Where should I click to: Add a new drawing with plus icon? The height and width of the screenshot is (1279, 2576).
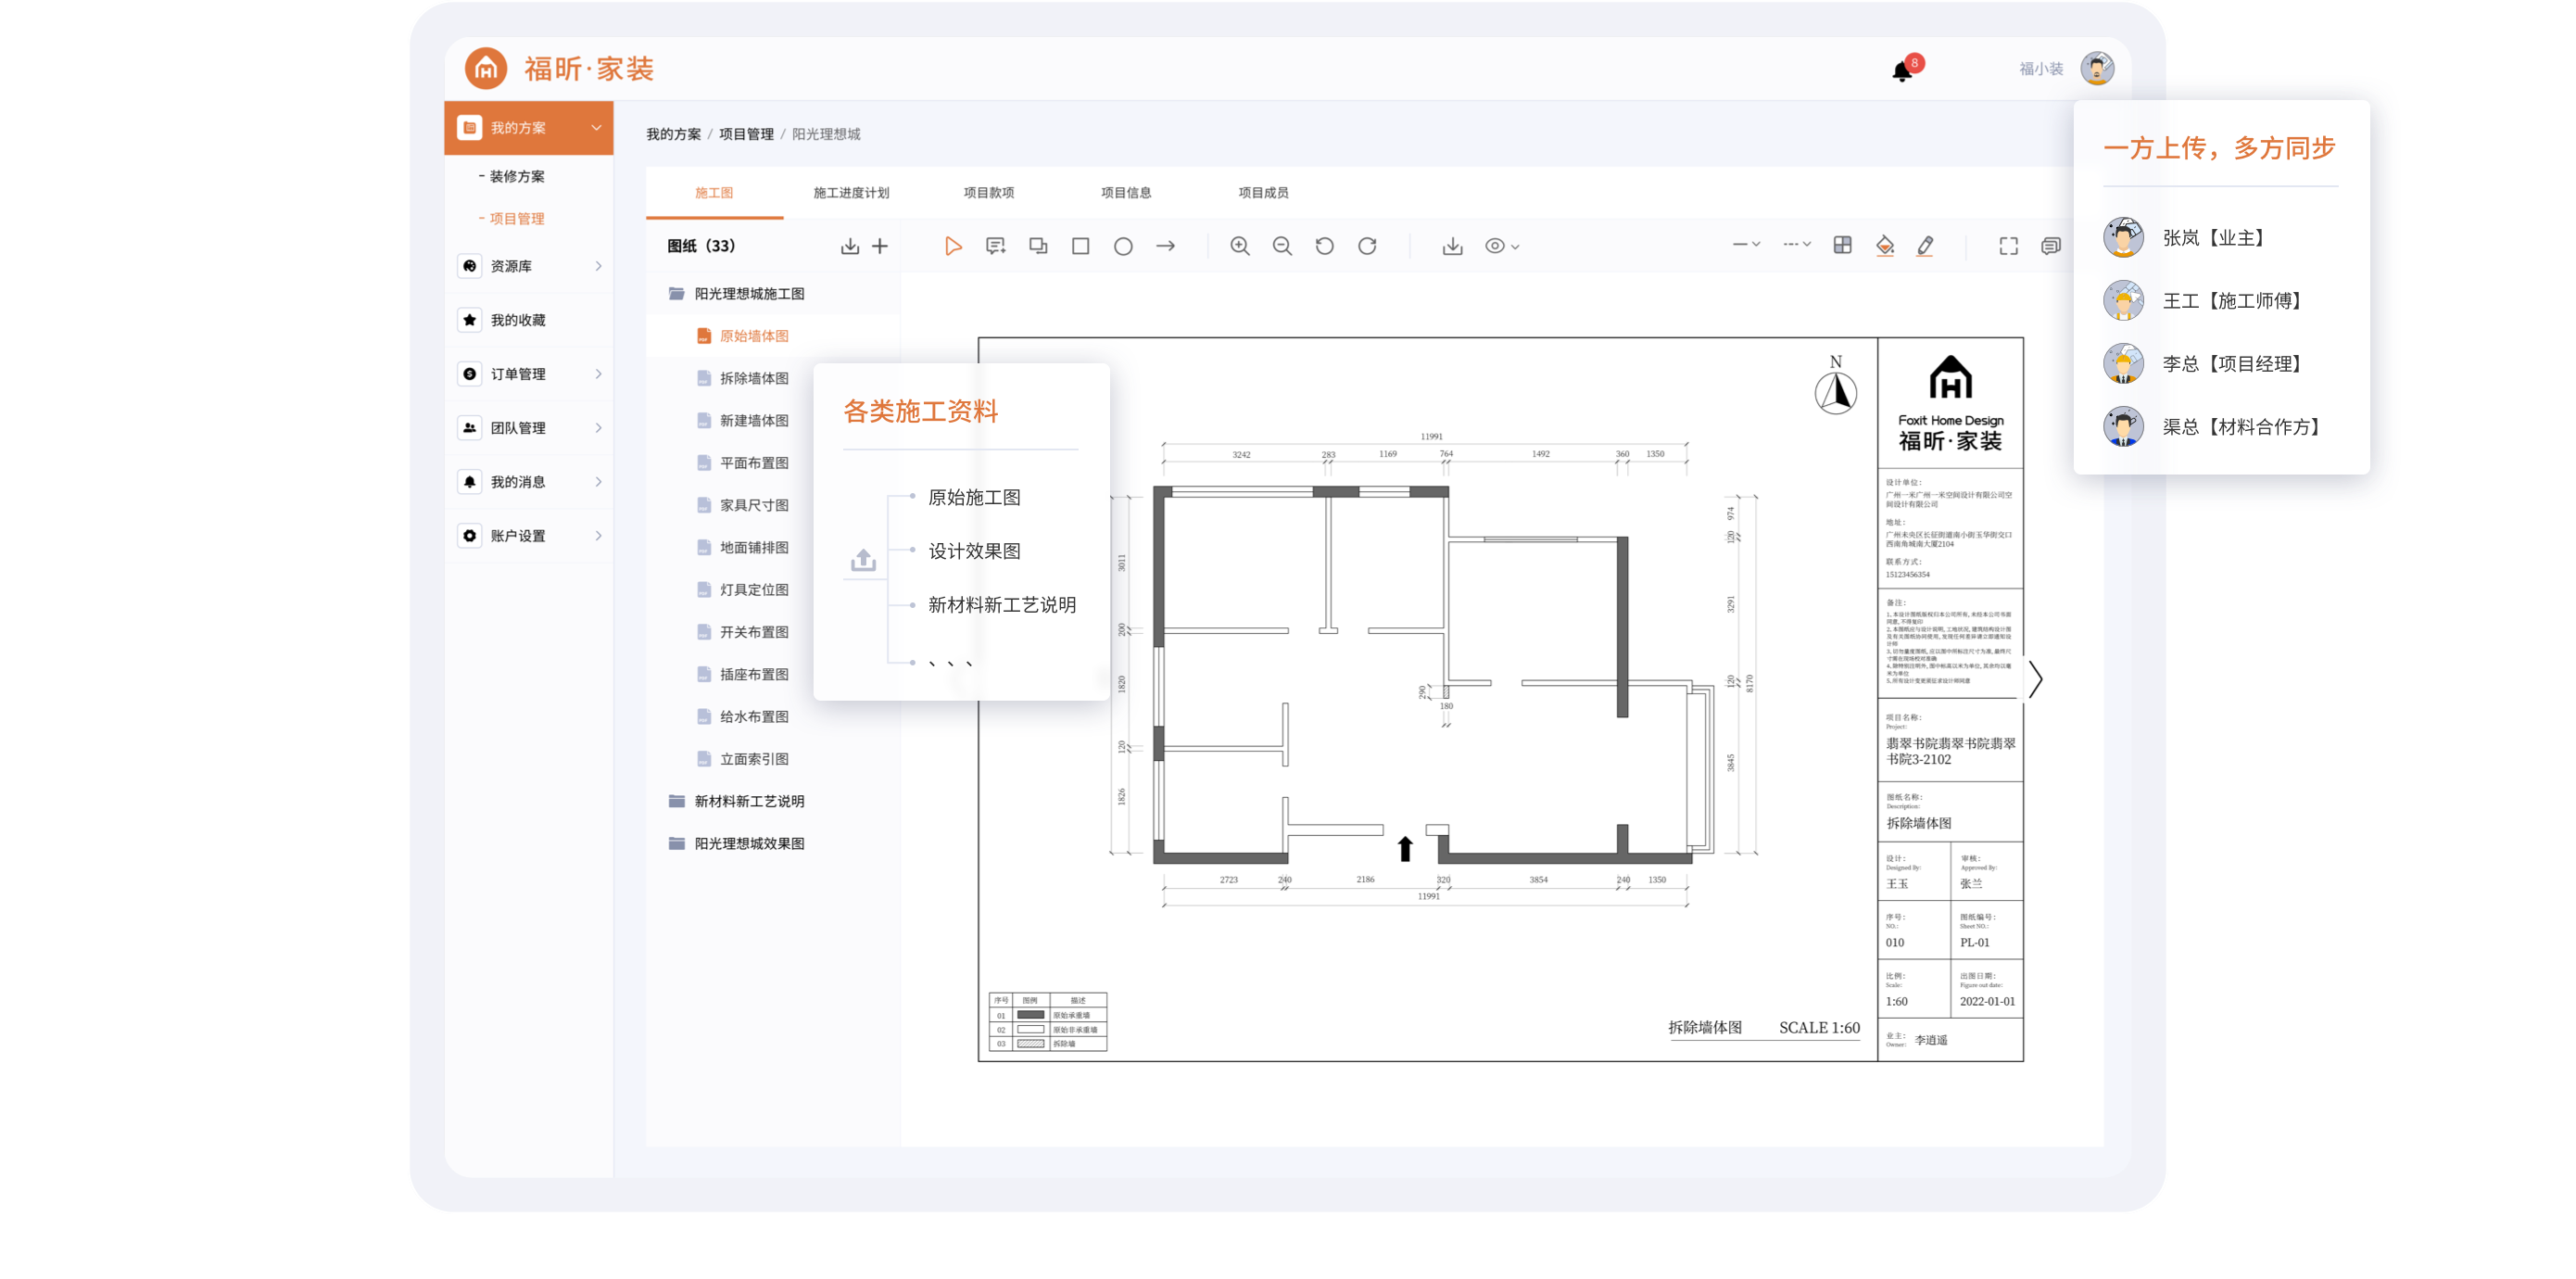pos(880,246)
